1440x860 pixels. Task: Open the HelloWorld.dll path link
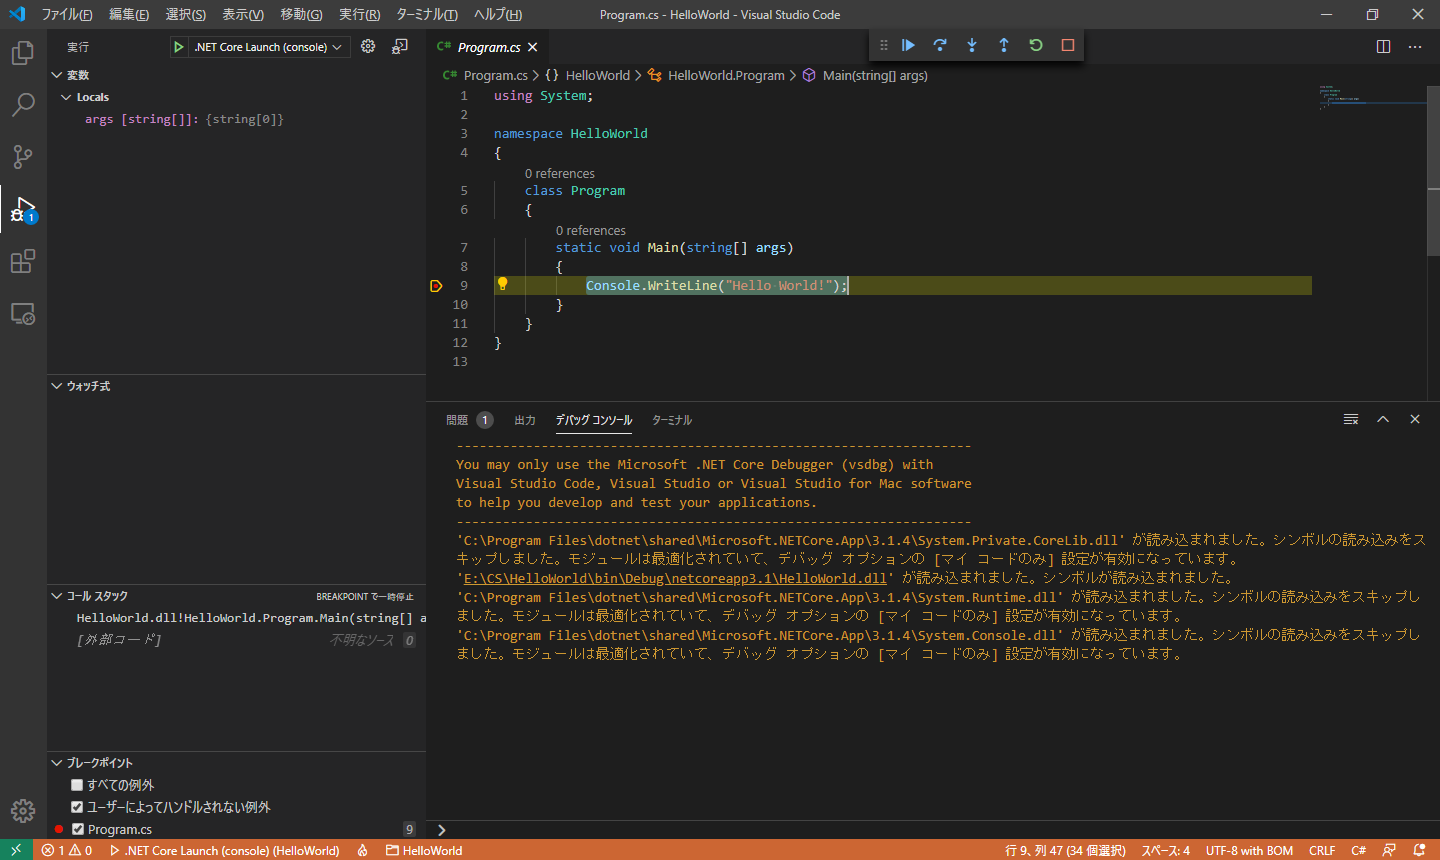coord(675,578)
